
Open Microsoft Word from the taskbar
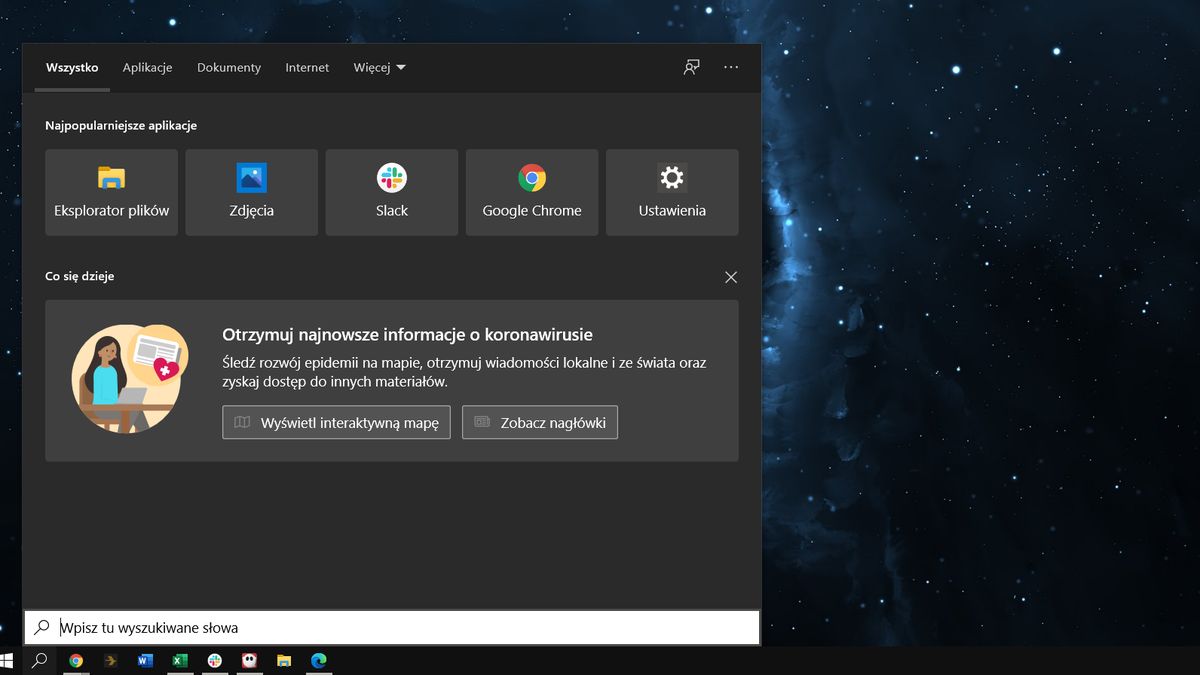[145, 660]
